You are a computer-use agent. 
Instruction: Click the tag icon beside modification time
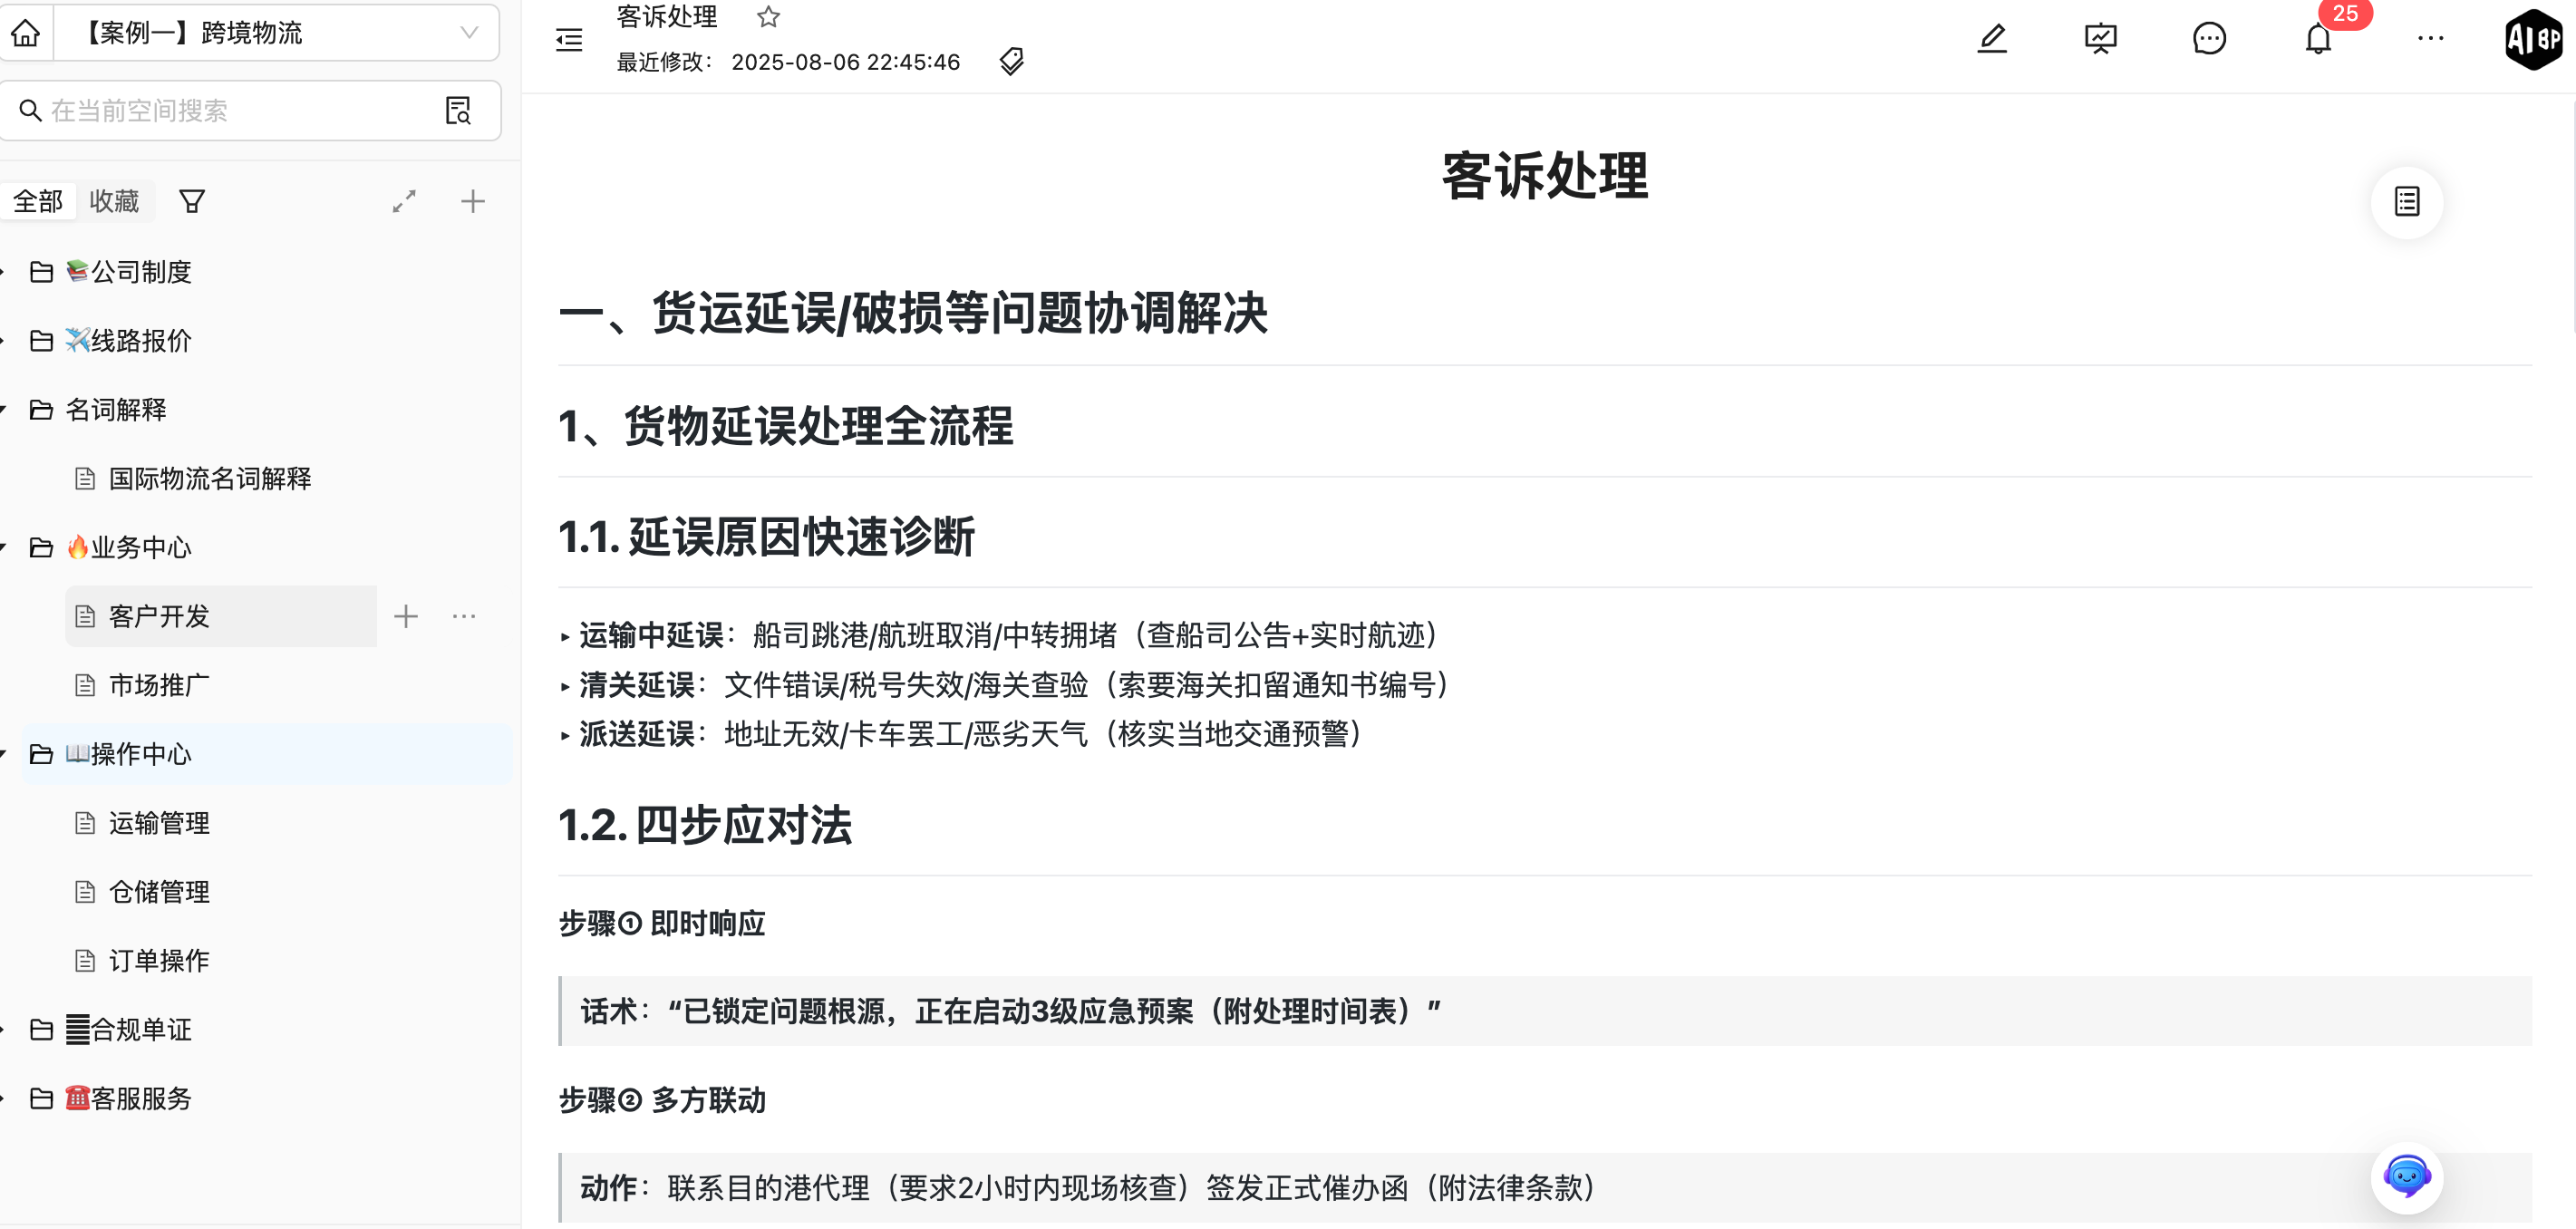coord(1011,62)
